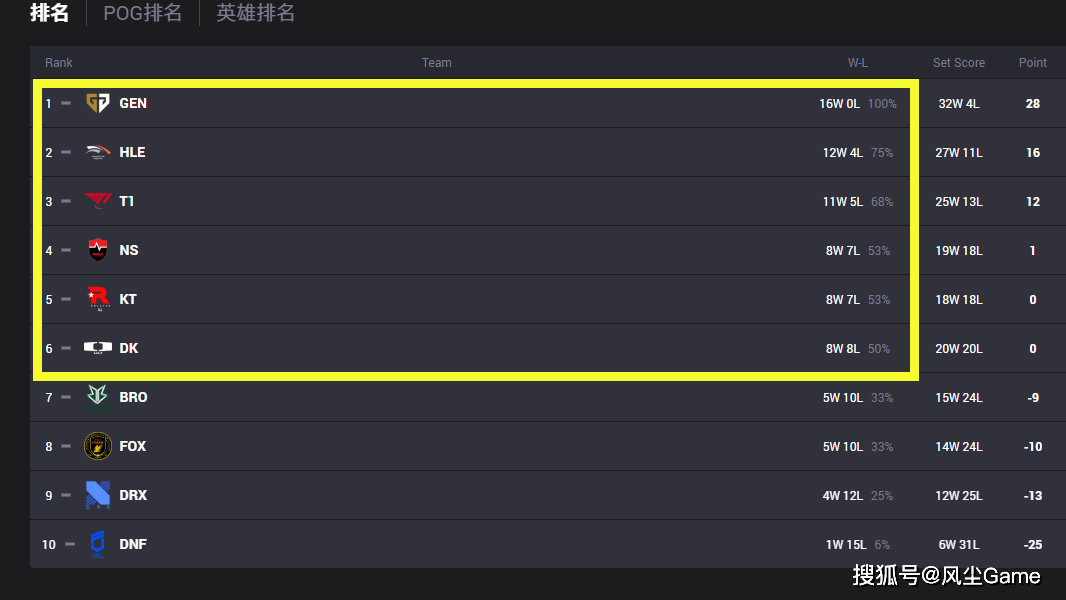Click the DRX blue logo icon
This screenshot has height=600, width=1066.
[98, 495]
